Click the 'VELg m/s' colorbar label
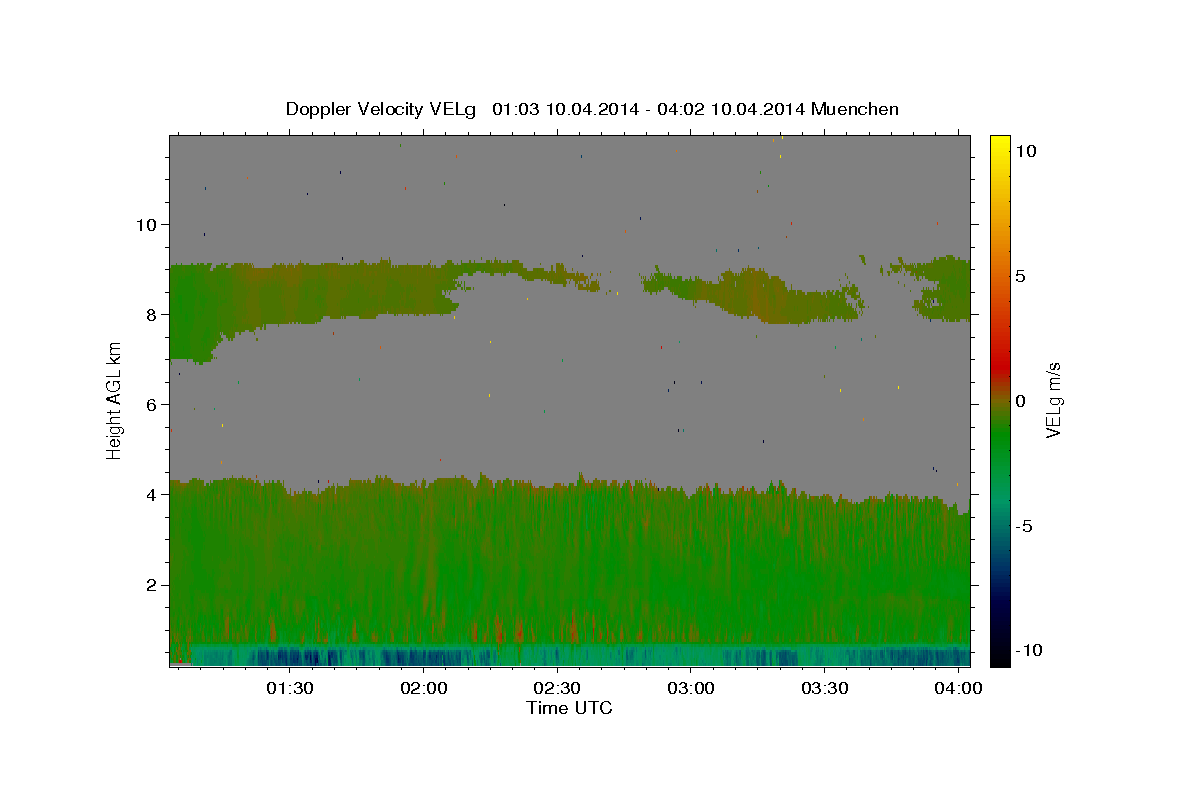Image resolution: width=1200 pixels, height=800 pixels. click(x=1053, y=401)
